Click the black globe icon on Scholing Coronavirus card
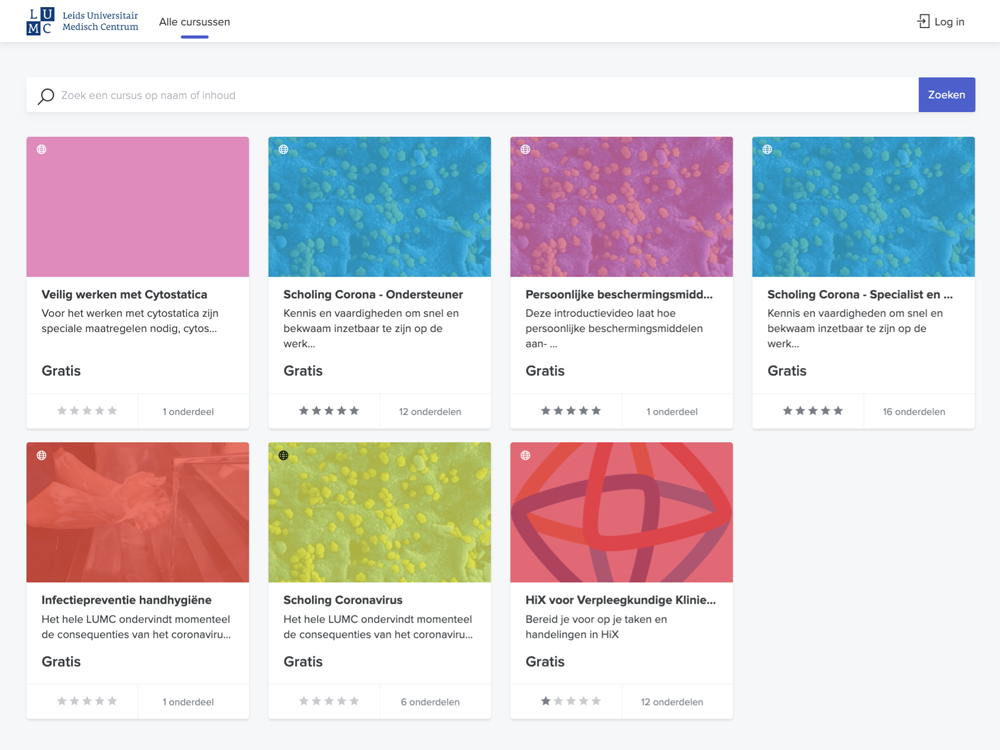This screenshot has height=750, width=1000. pyautogui.click(x=284, y=456)
